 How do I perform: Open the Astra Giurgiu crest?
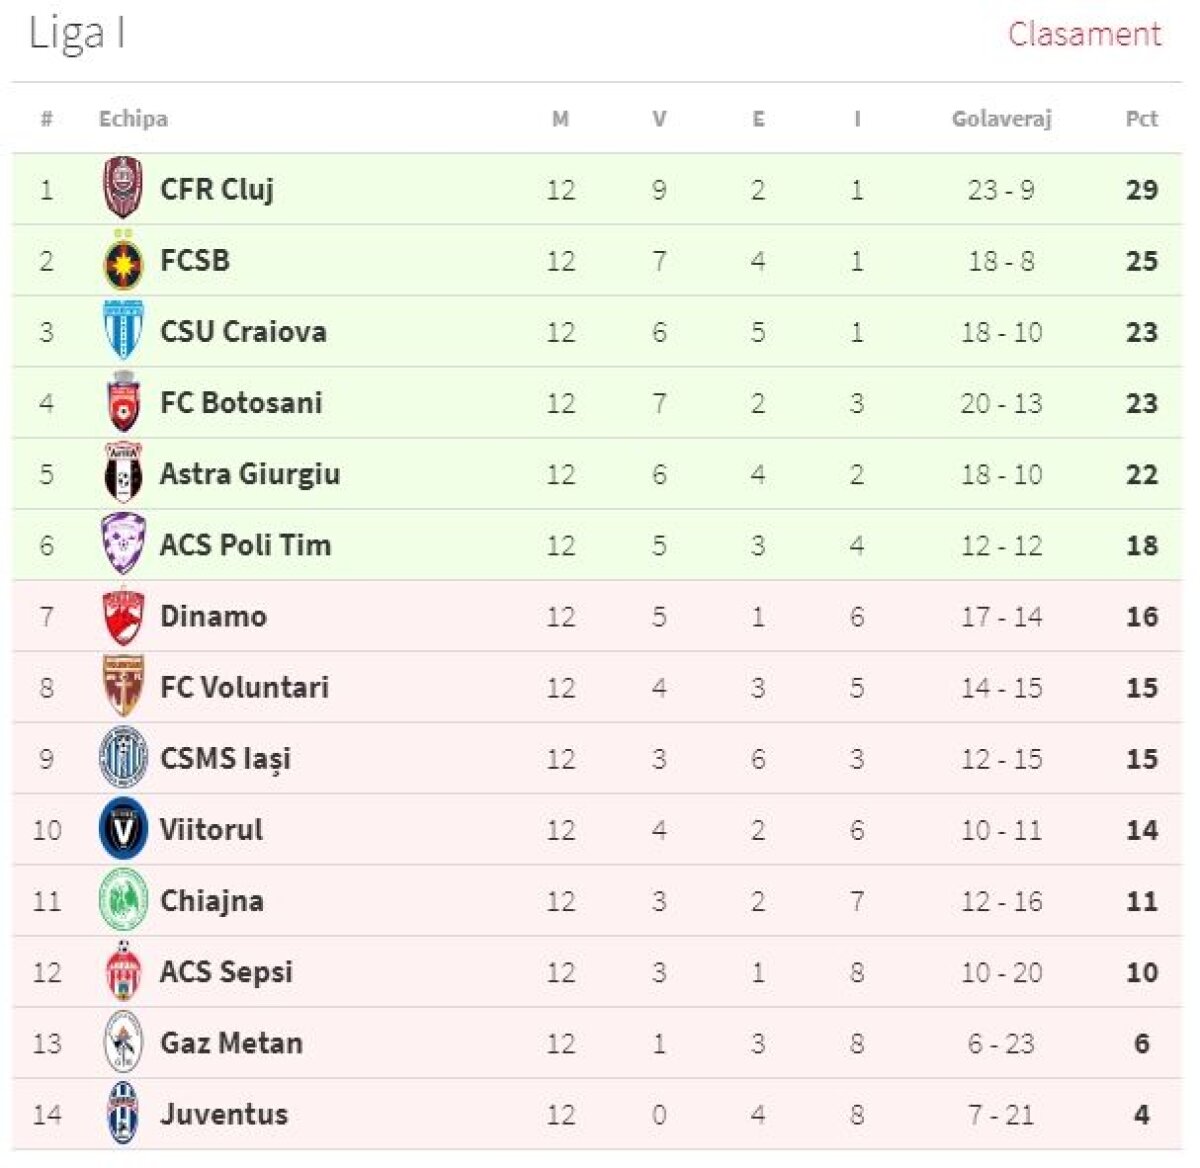pyautogui.click(x=123, y=473)
